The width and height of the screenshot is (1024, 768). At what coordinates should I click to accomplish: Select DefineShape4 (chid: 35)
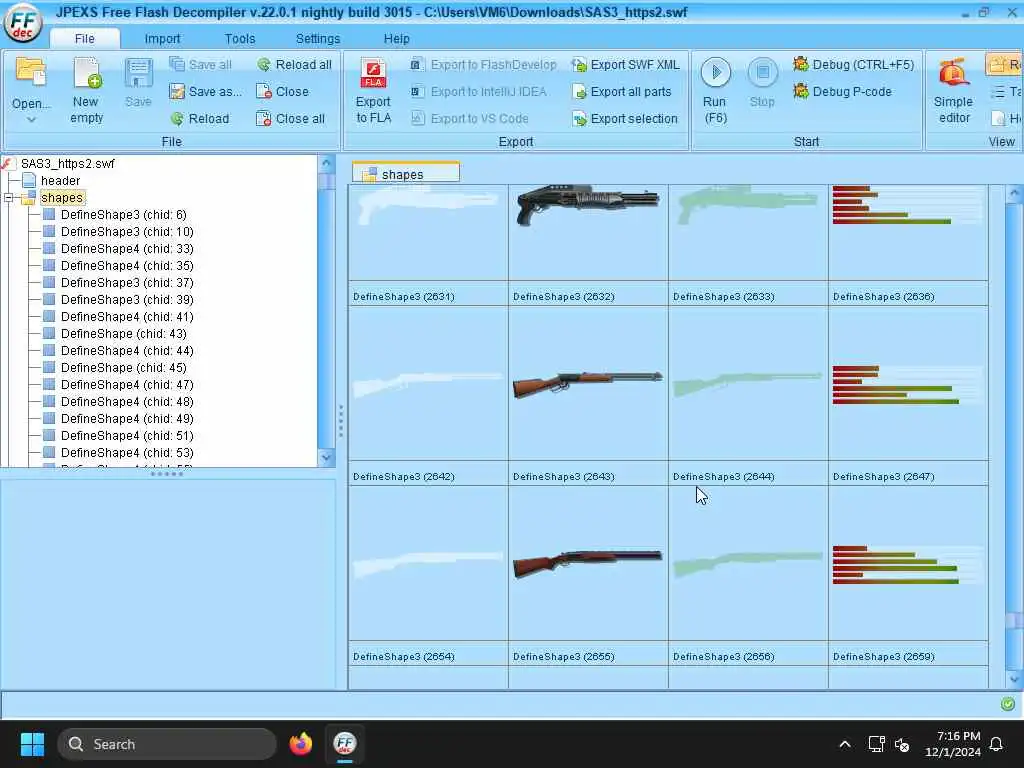coord(127,265)
